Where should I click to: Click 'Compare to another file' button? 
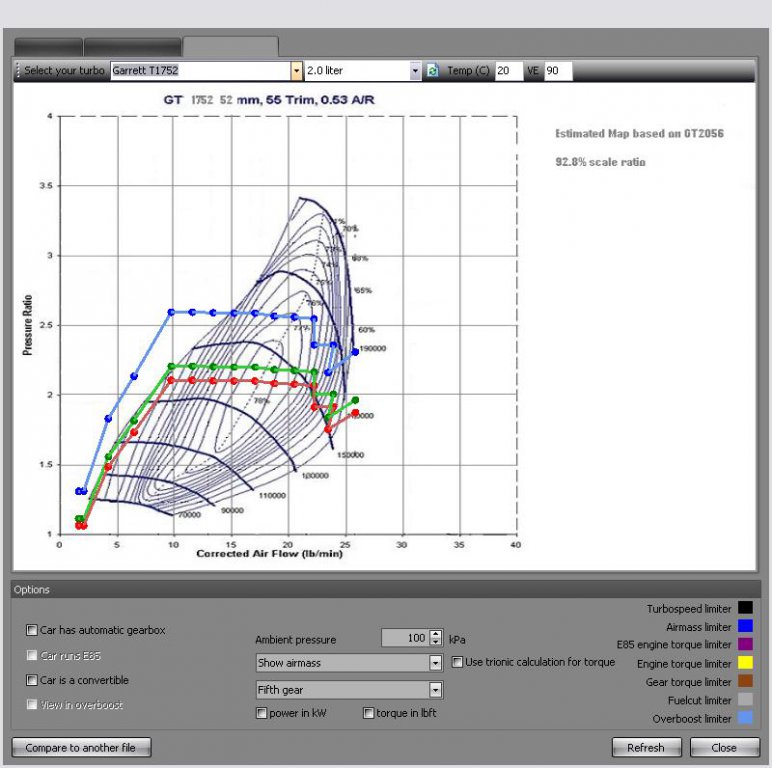pyautogui.click(x=81, y=747)
